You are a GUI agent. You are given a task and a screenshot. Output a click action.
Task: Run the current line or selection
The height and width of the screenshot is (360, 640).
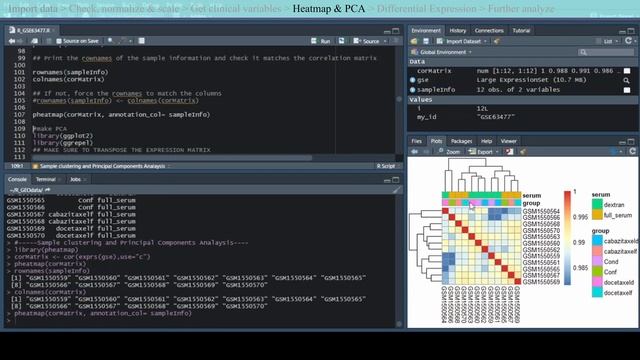coord(321,41)
